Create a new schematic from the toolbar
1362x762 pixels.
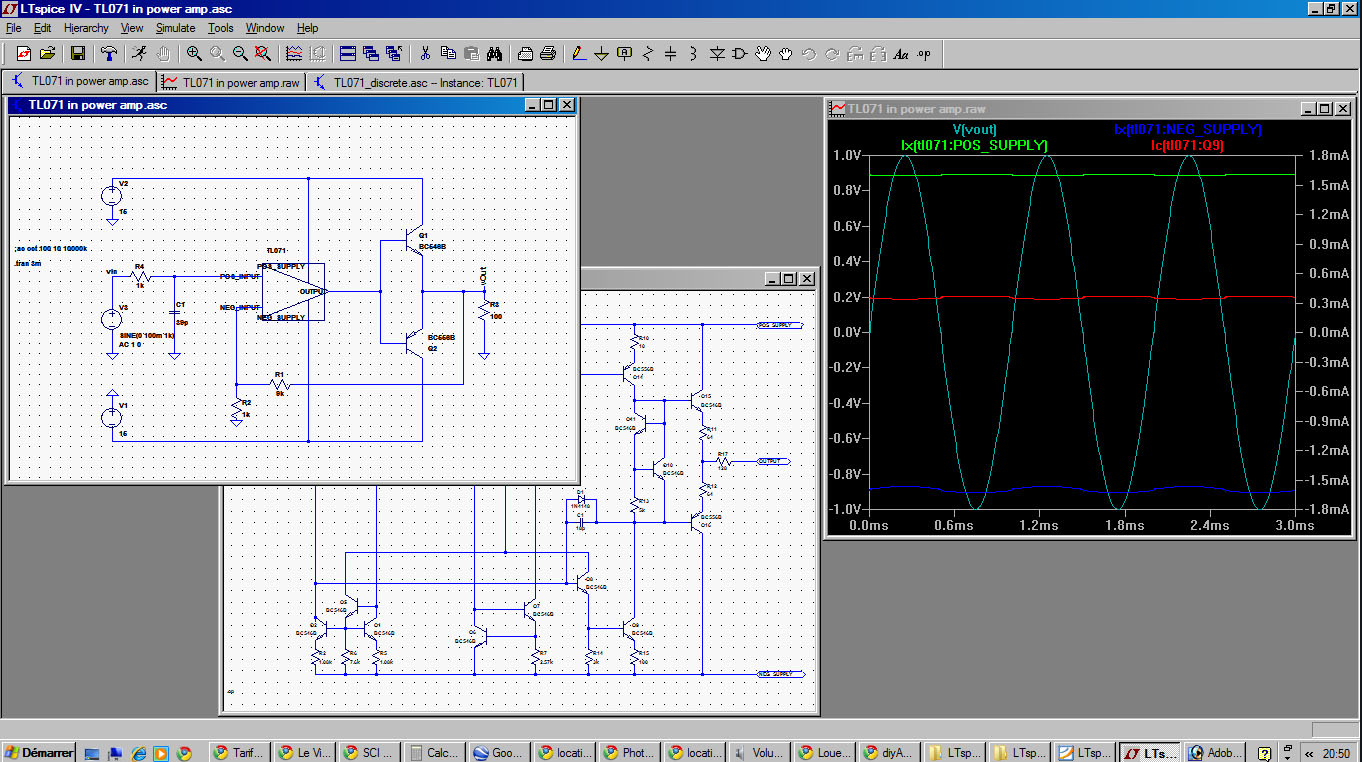pos(24,53)
